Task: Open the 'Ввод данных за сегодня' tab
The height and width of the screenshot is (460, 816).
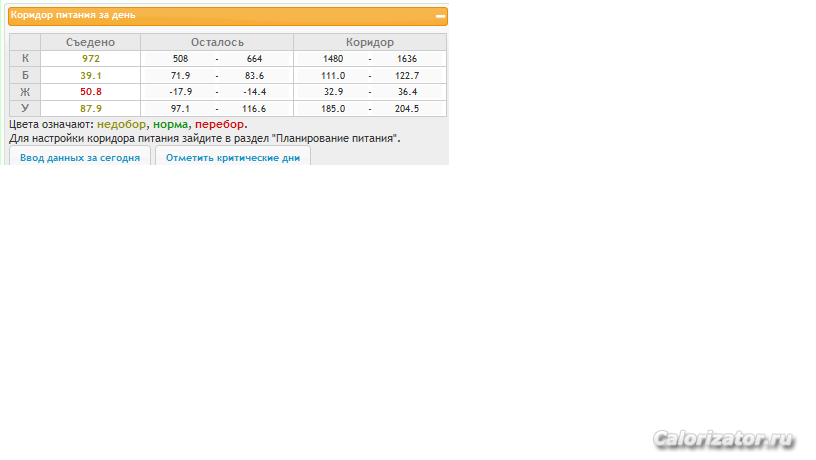Action: click(80, 158)
